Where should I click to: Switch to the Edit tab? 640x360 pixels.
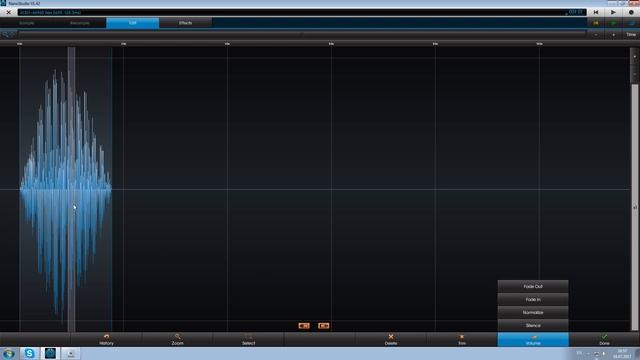coord(133,23)
